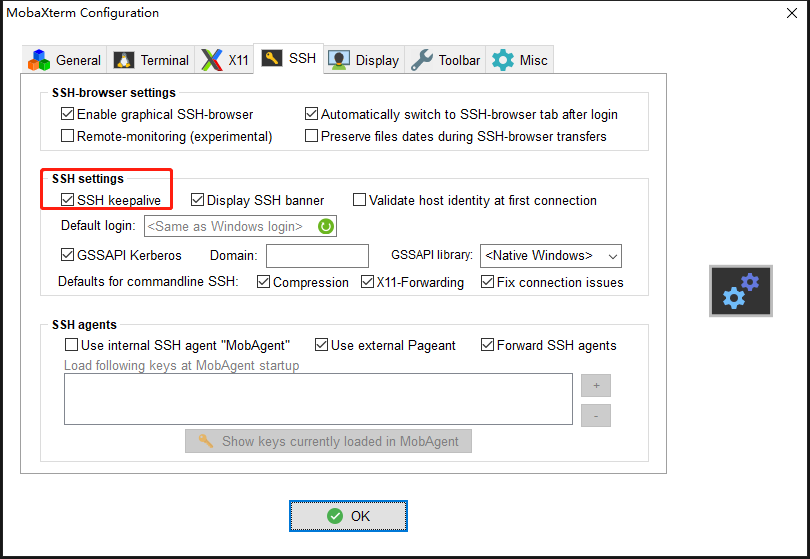This screenshot has height=559, width=810.
Task: Enable Use internal SSH agent MobAgent
Action: 71,345
